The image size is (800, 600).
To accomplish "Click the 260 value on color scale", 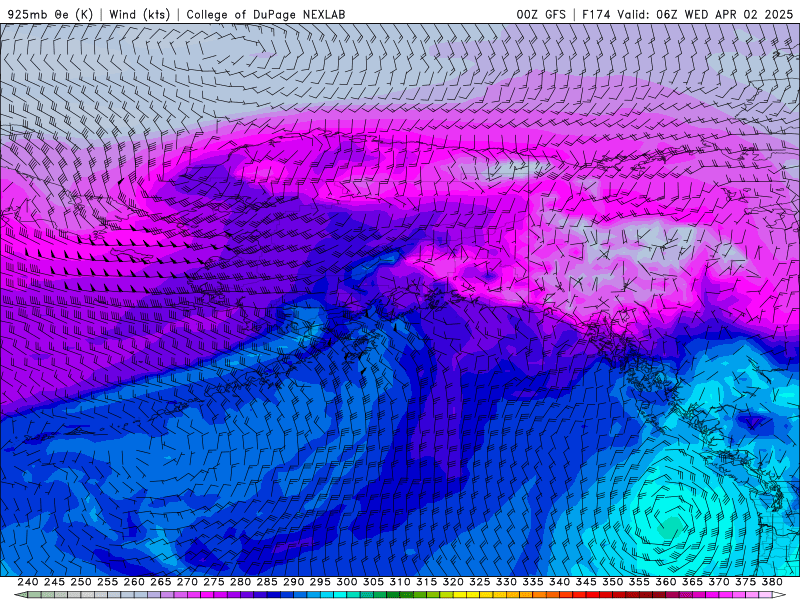I will pos(134,582).
